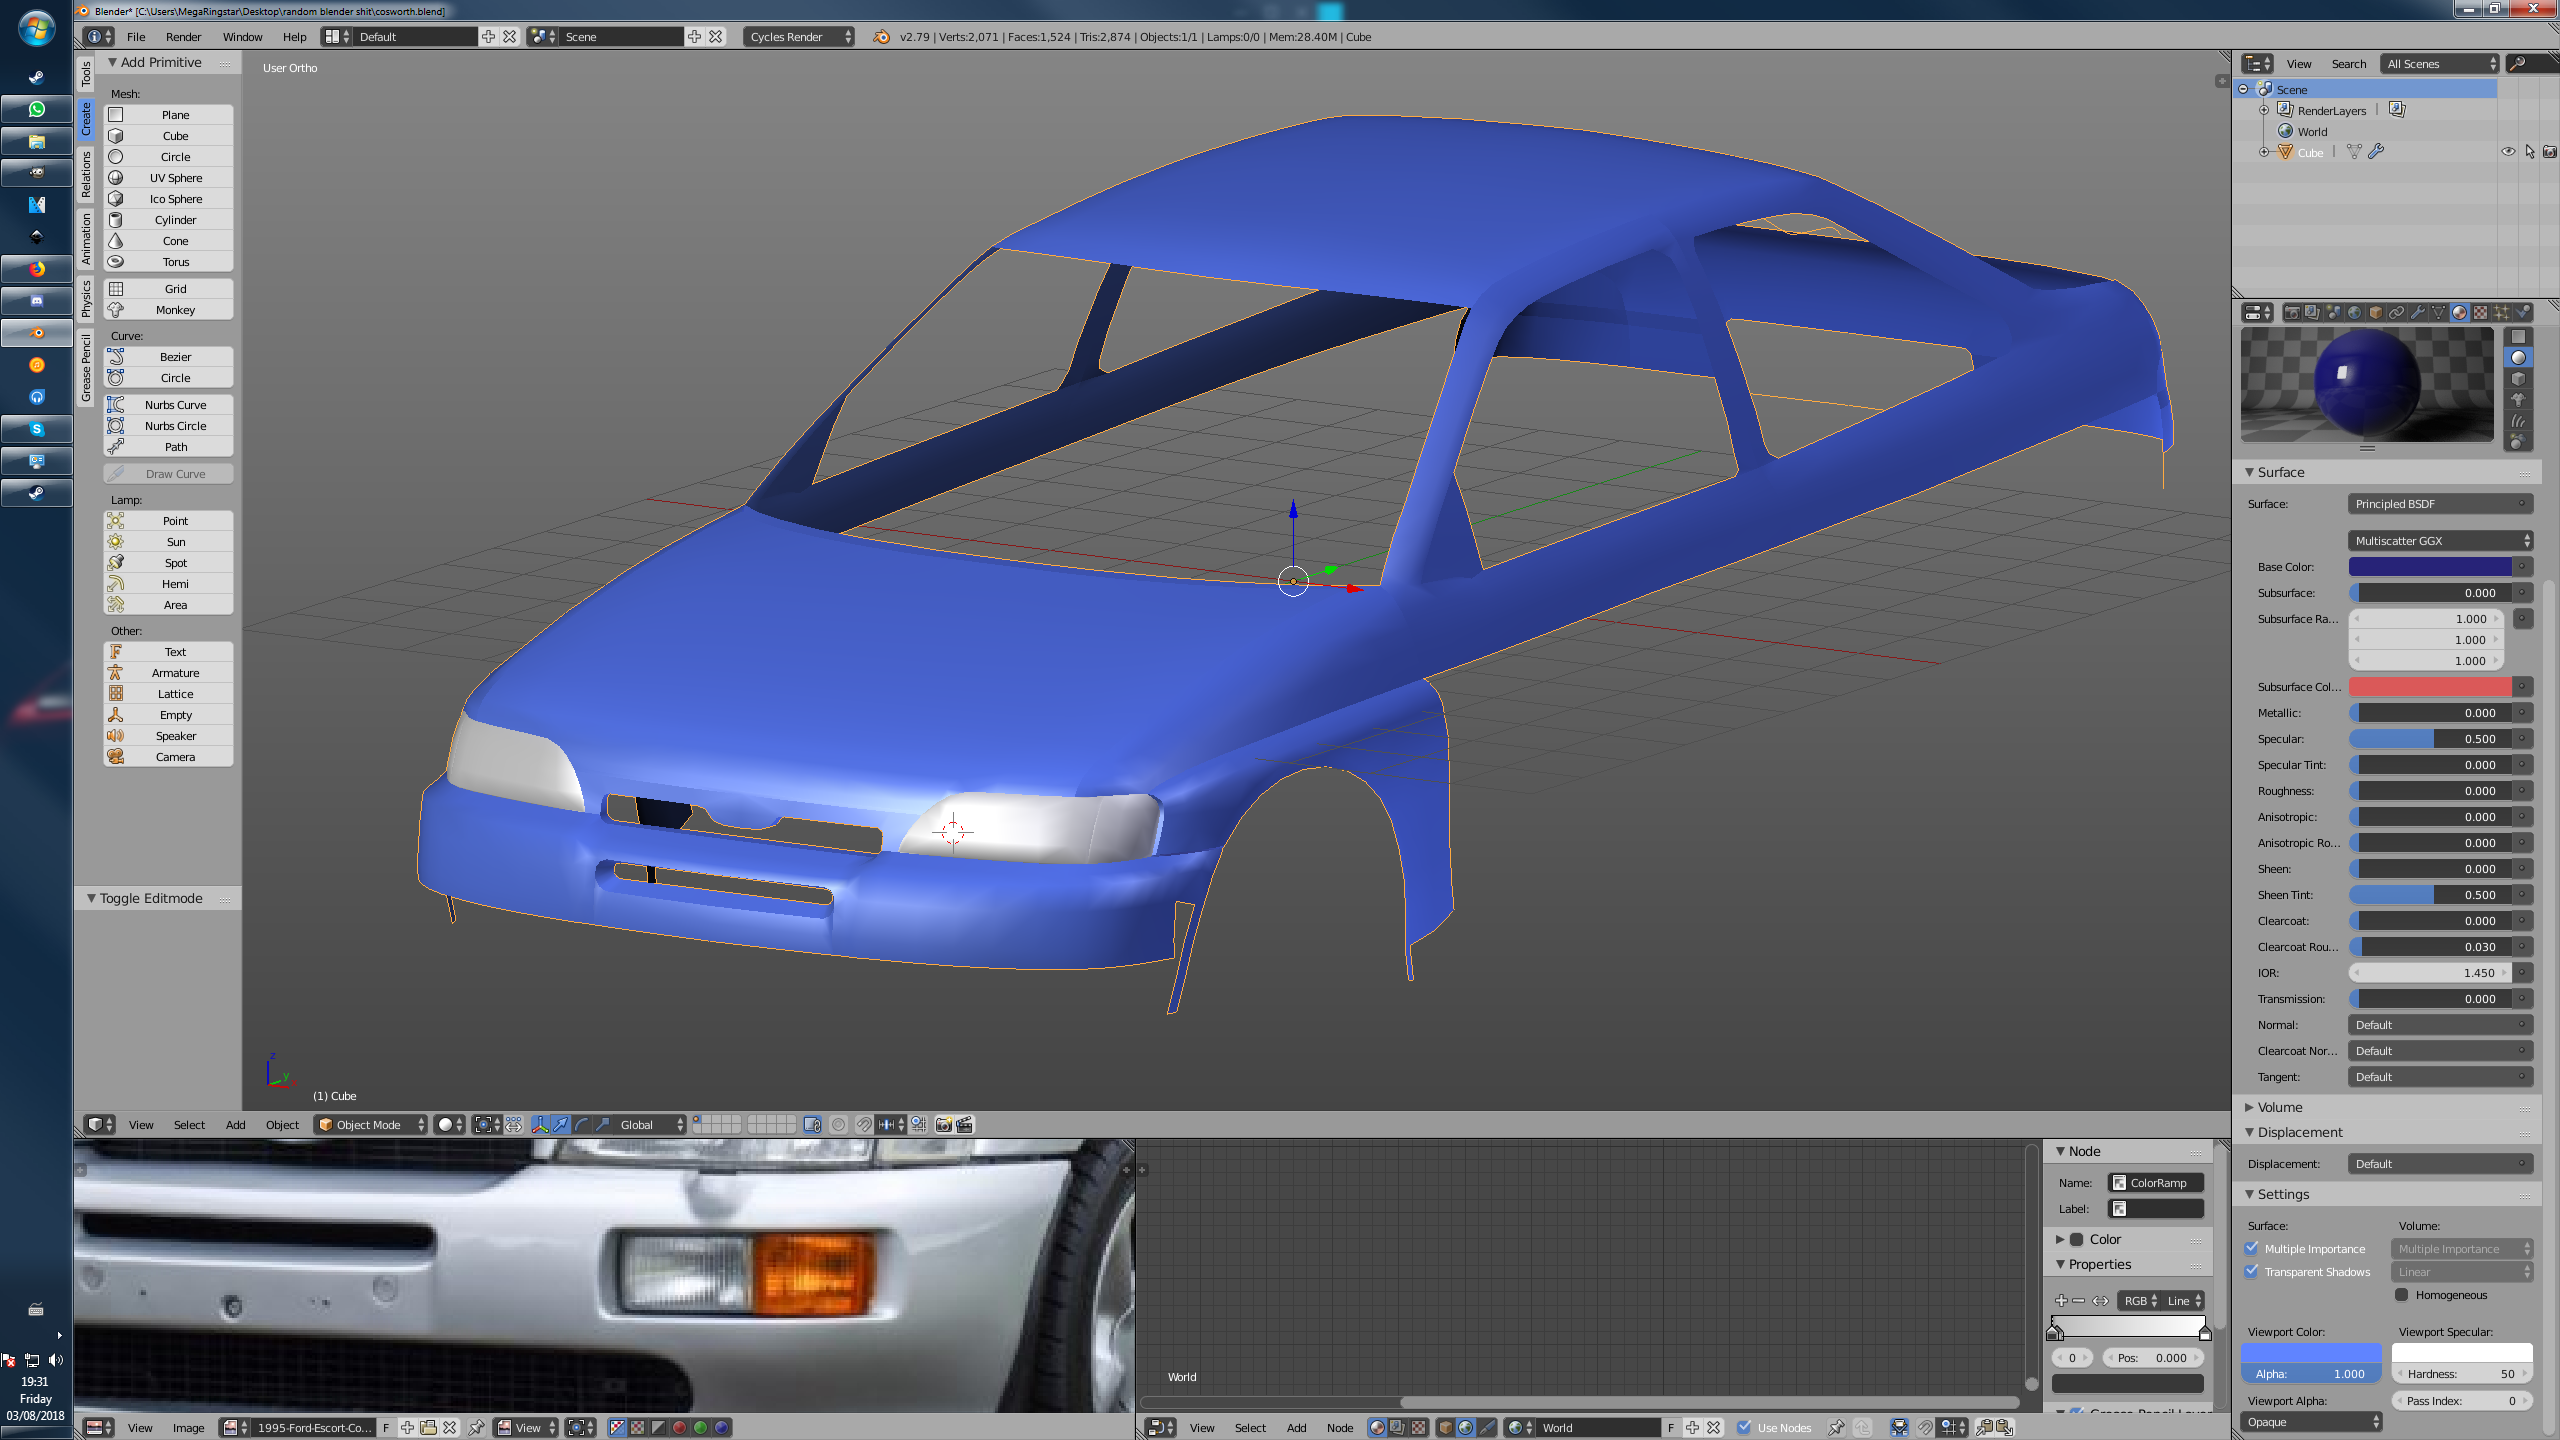
Task: Switch to the Physics tool shelf tab
Action: [86, 298]
